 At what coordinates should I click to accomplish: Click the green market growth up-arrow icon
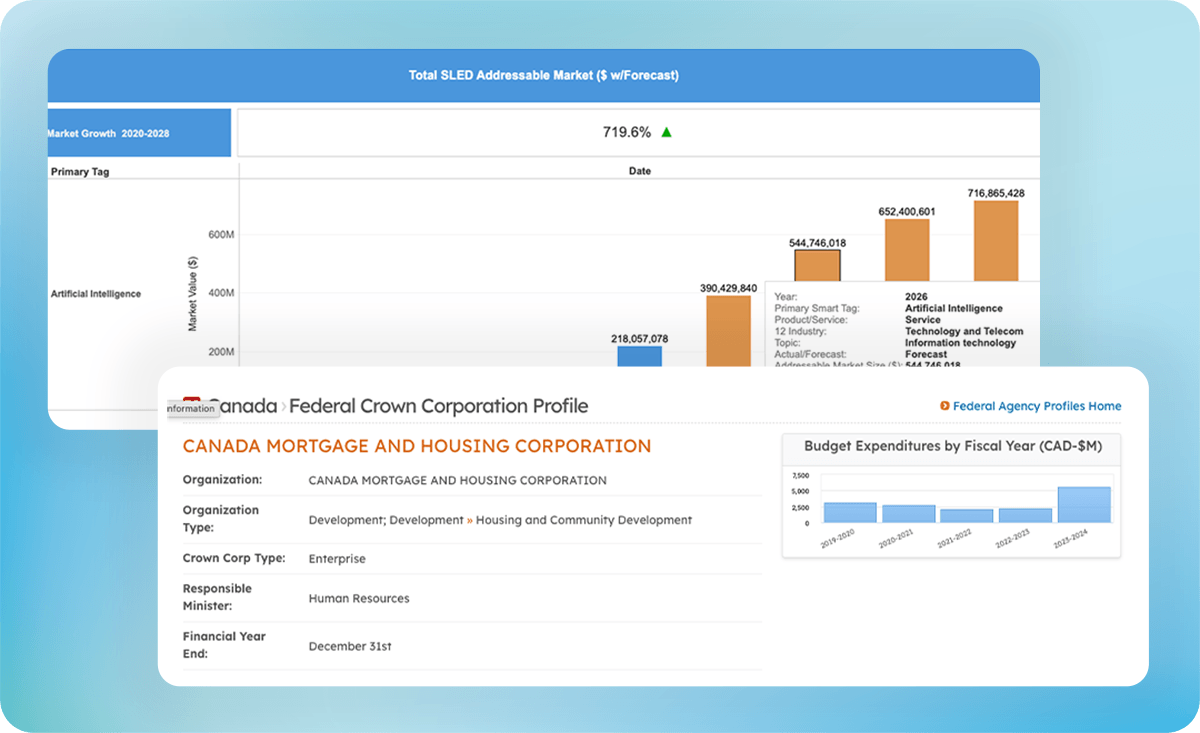tap(666, 132)
